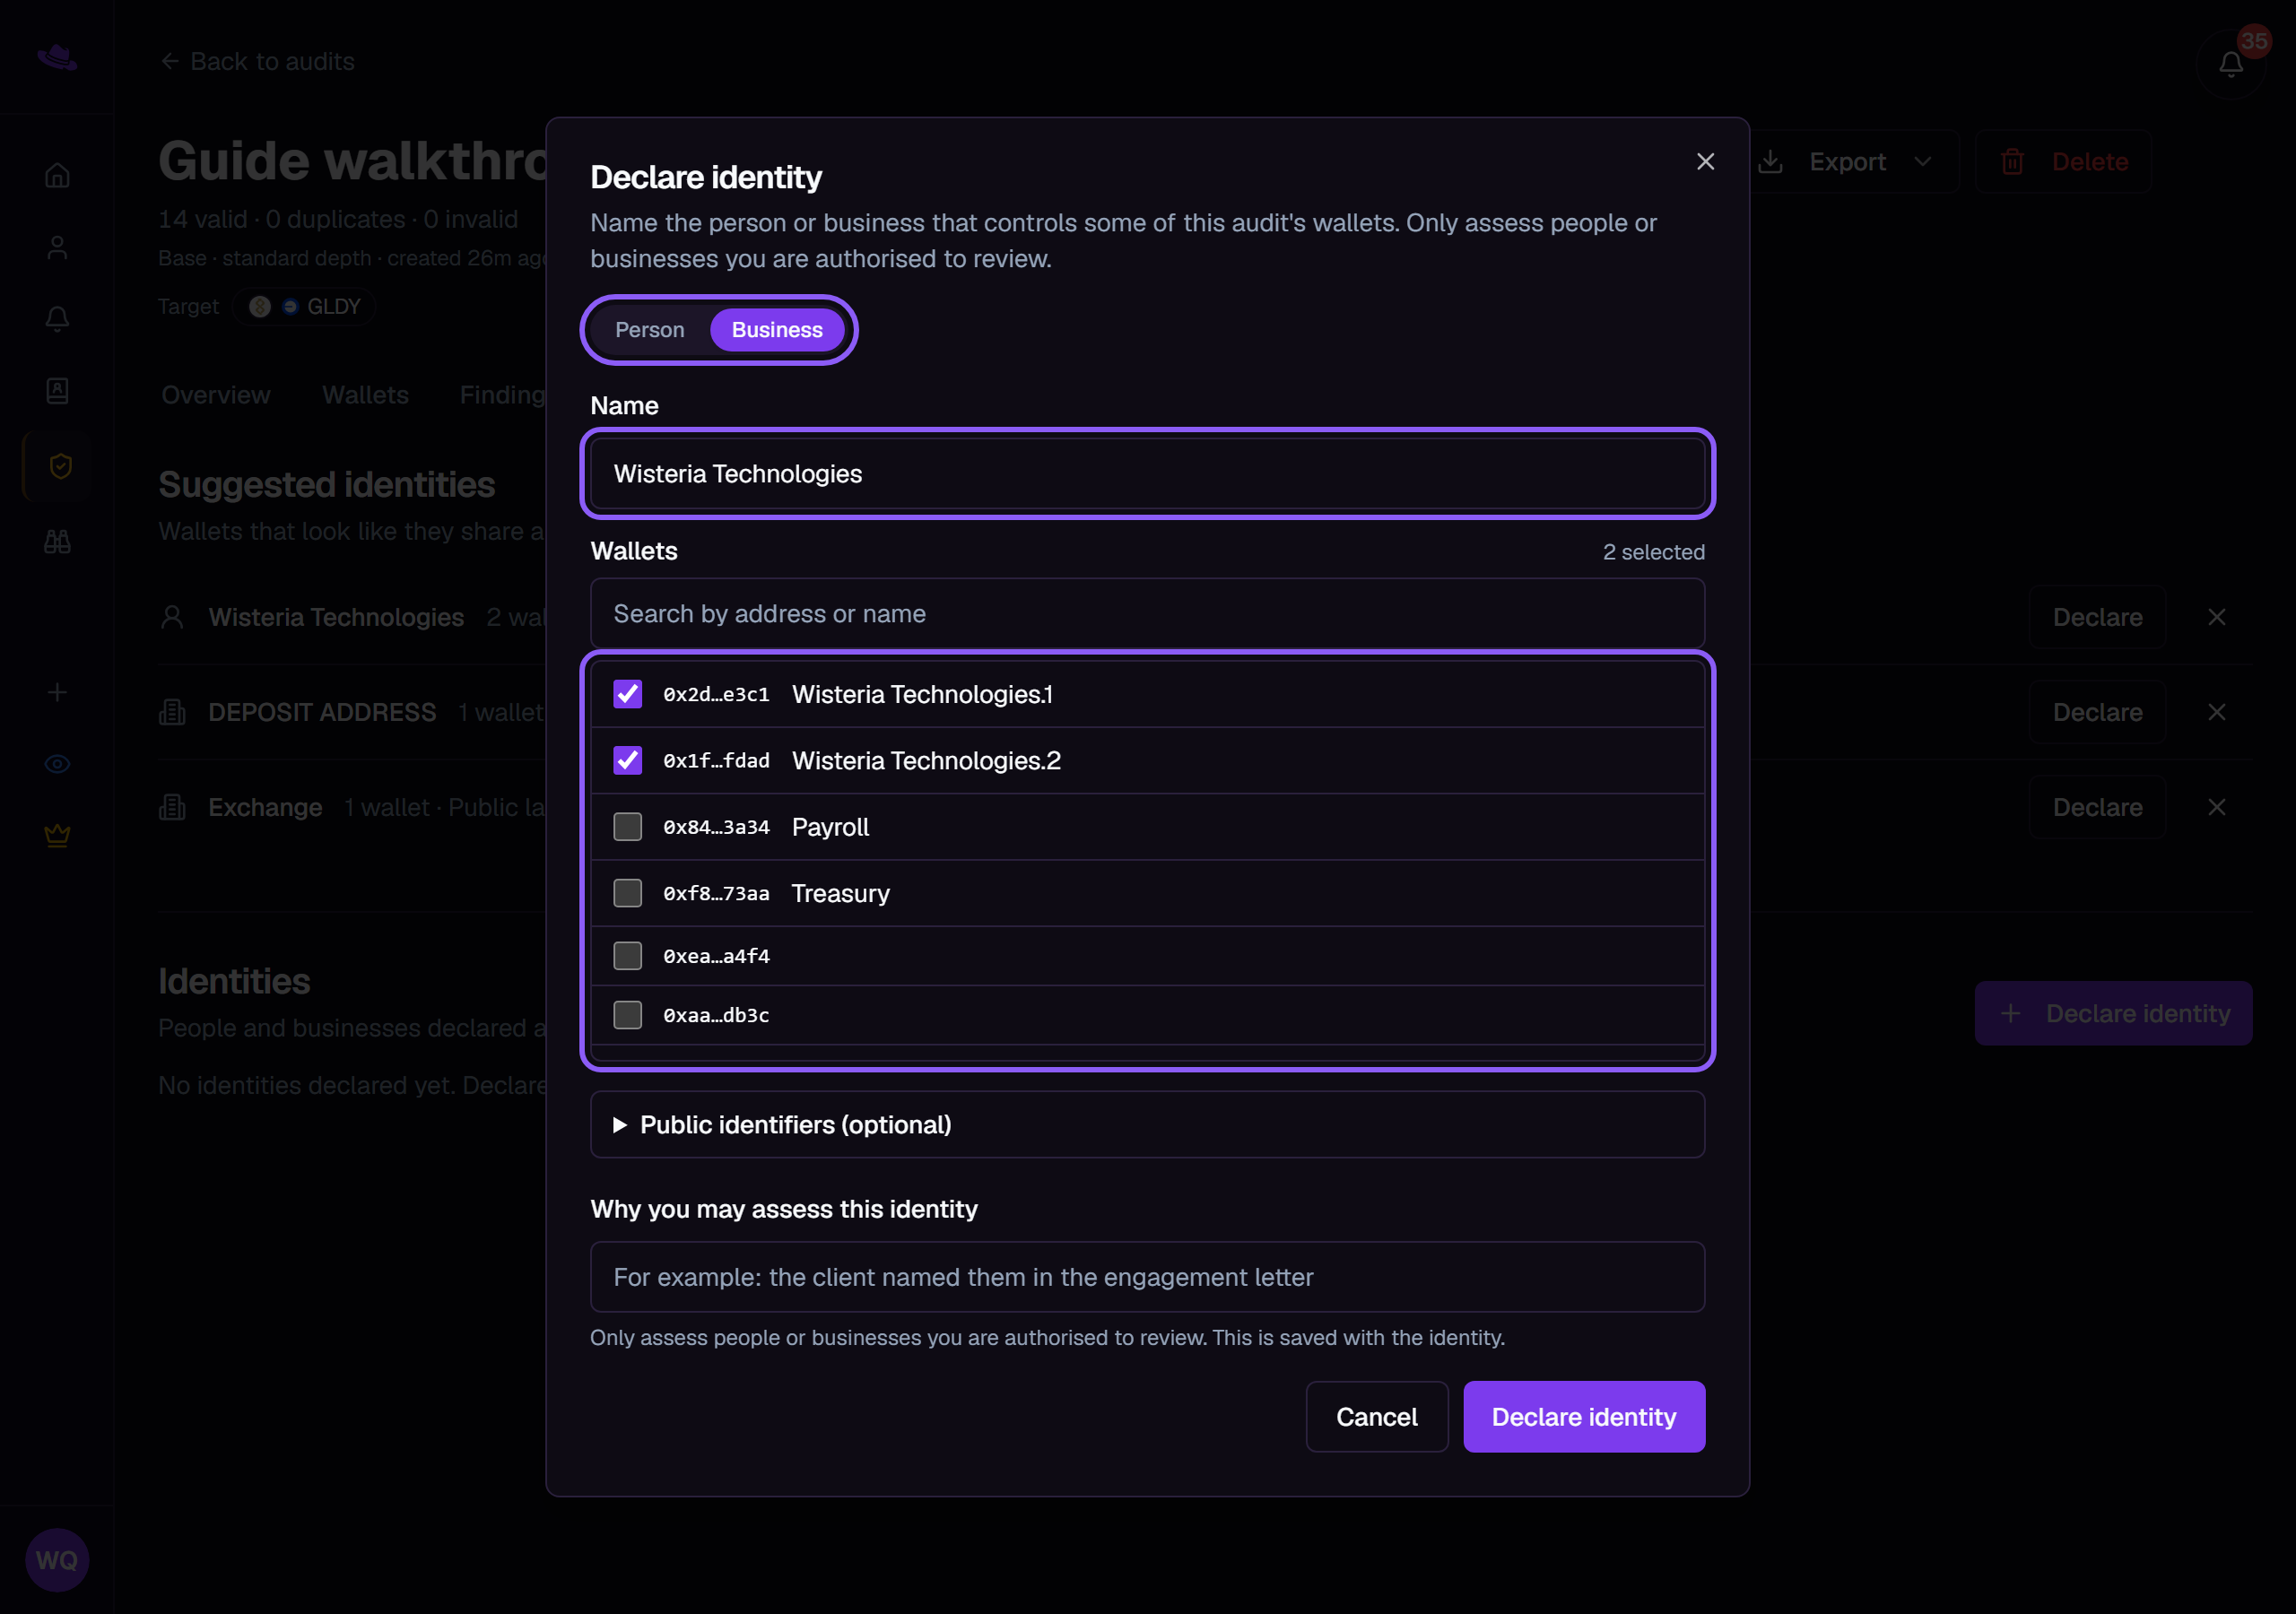Uncheck the Wisteria Technologies.1 wallet checkbox
2296x1614 pixels.
pos(627,694)
